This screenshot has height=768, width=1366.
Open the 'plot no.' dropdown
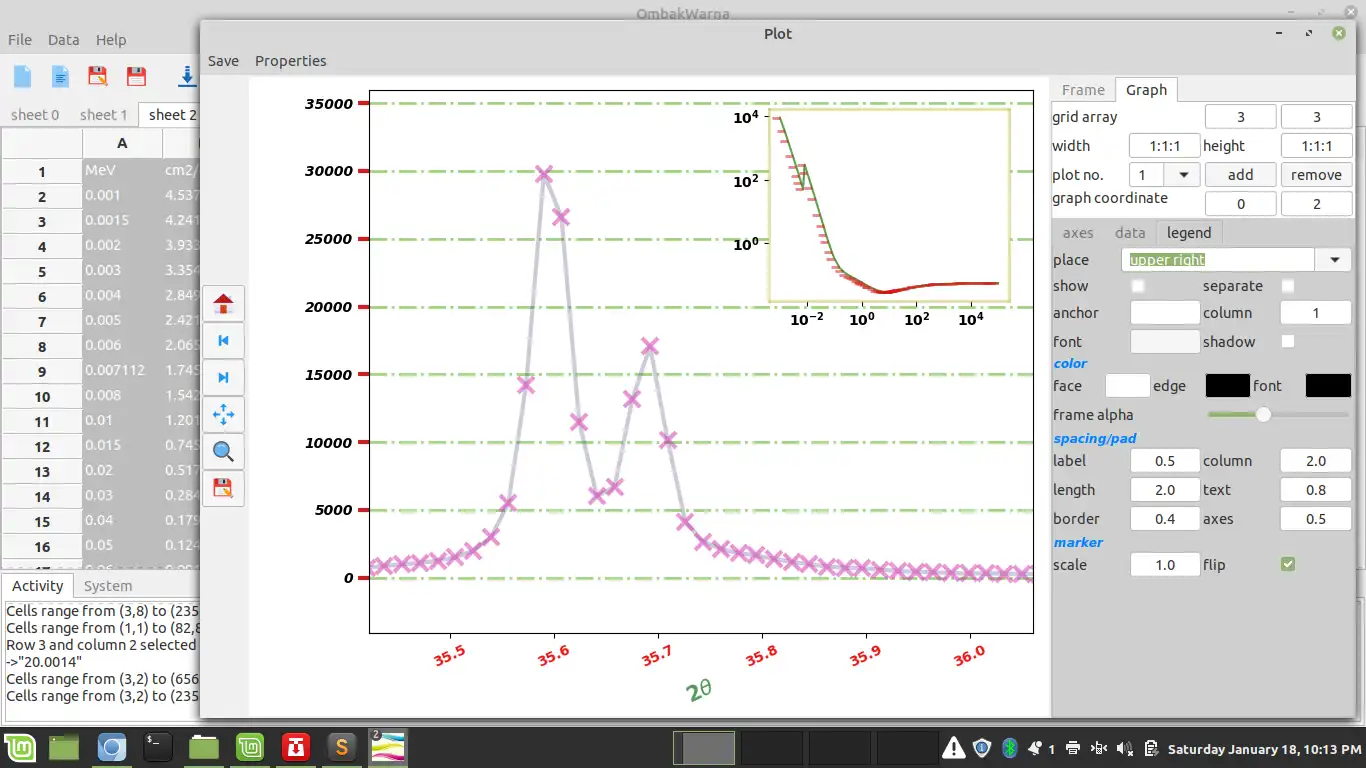pos(1183,175)
